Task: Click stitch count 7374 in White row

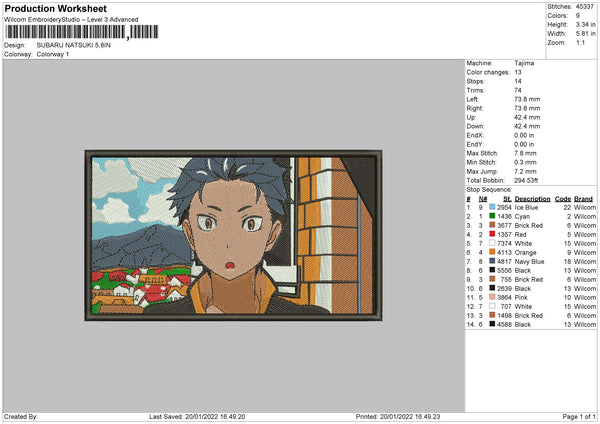Action: tap(504, 243)
